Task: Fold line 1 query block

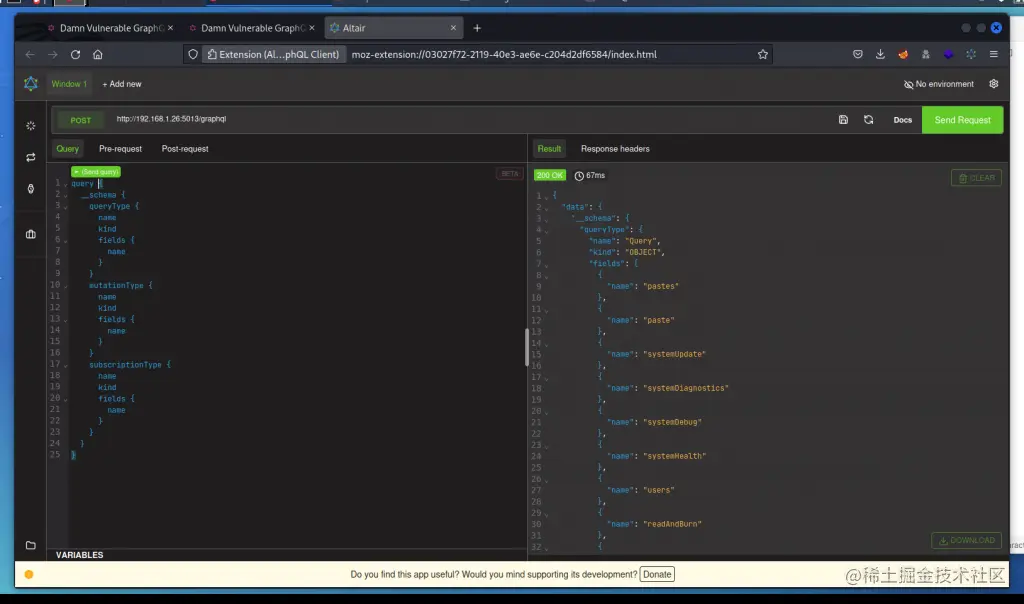Action: coord(65,184)
